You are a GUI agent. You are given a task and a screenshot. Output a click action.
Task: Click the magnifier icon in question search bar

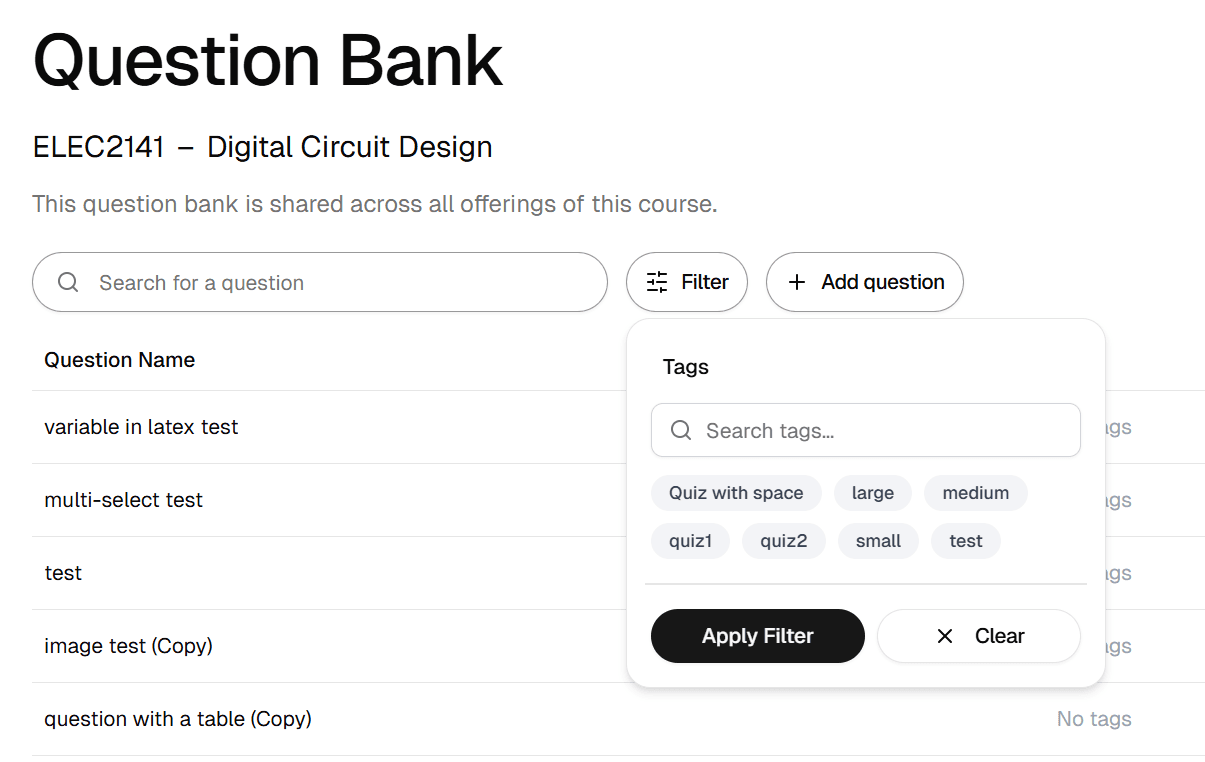(67, 282)
